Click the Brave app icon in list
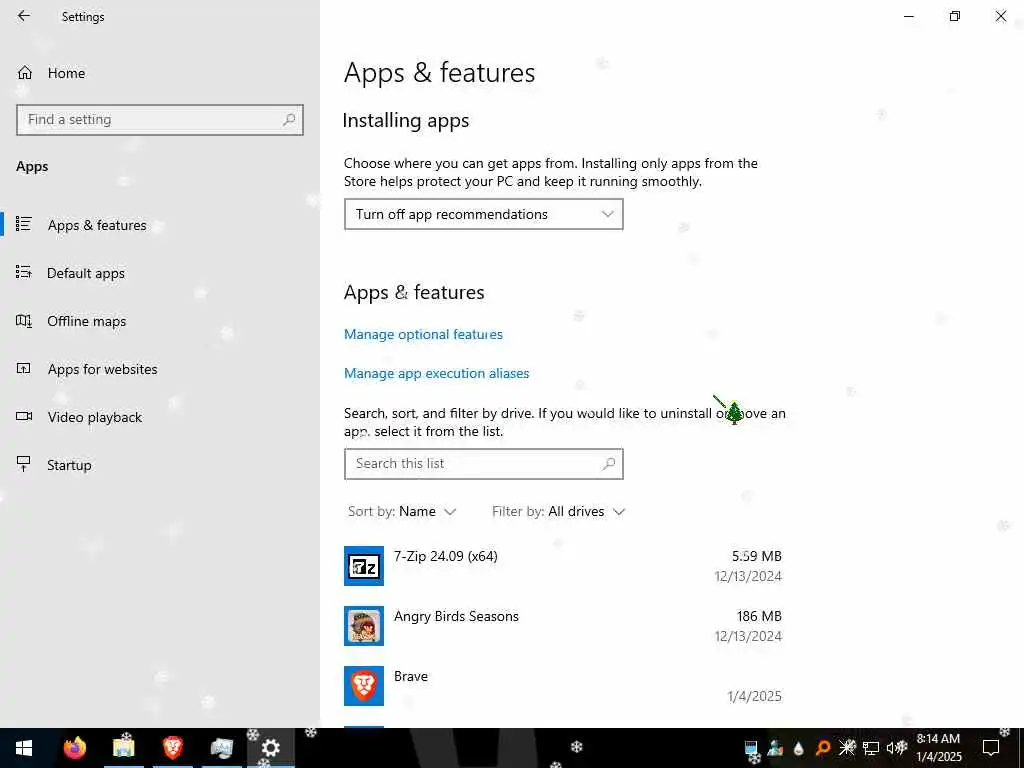The width and height of the screenshot is (1024, 768). click(364, 686)
